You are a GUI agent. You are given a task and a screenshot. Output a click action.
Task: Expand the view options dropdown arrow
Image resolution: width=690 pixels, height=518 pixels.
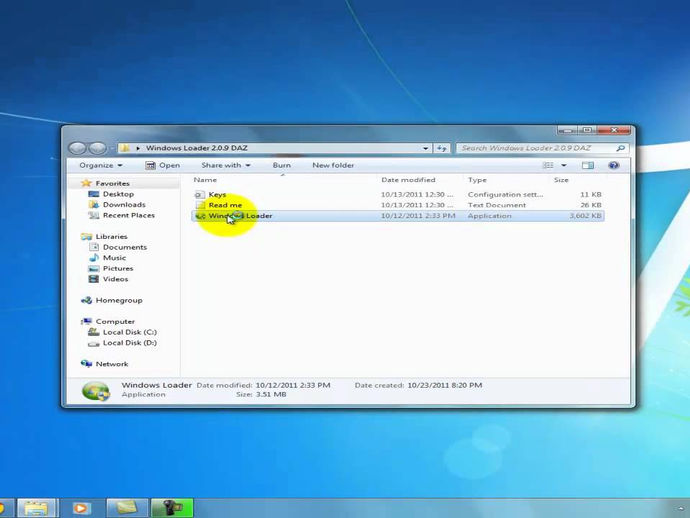(x=564, y=165)
